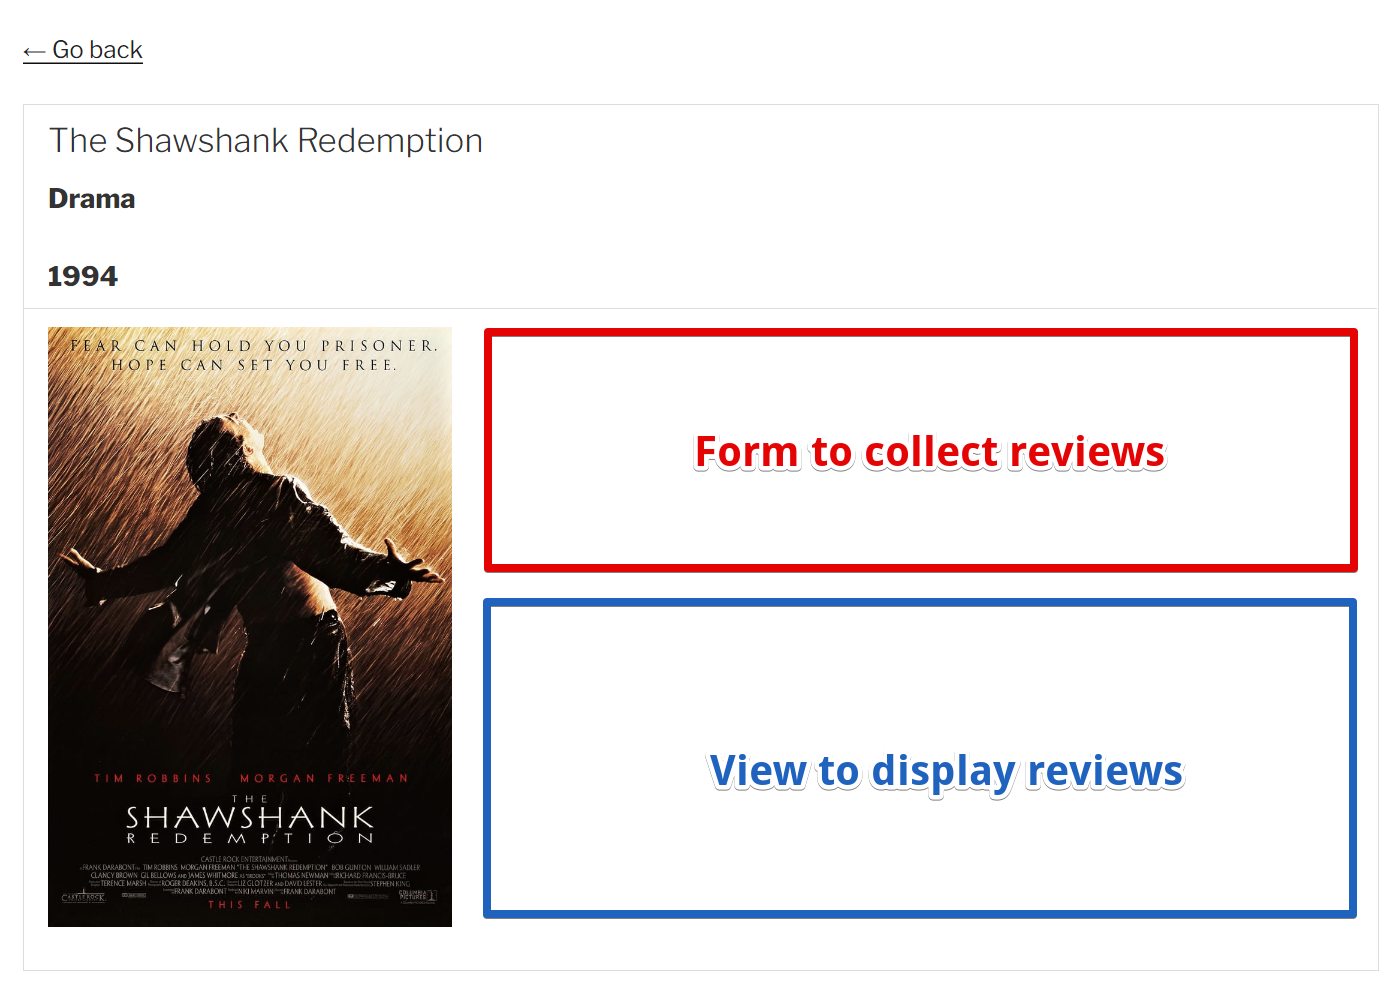The width and height of the screenshot is (1399, 1000).
Task: Click the blue reviews display placeholder box
Action: tap(920, 758)
